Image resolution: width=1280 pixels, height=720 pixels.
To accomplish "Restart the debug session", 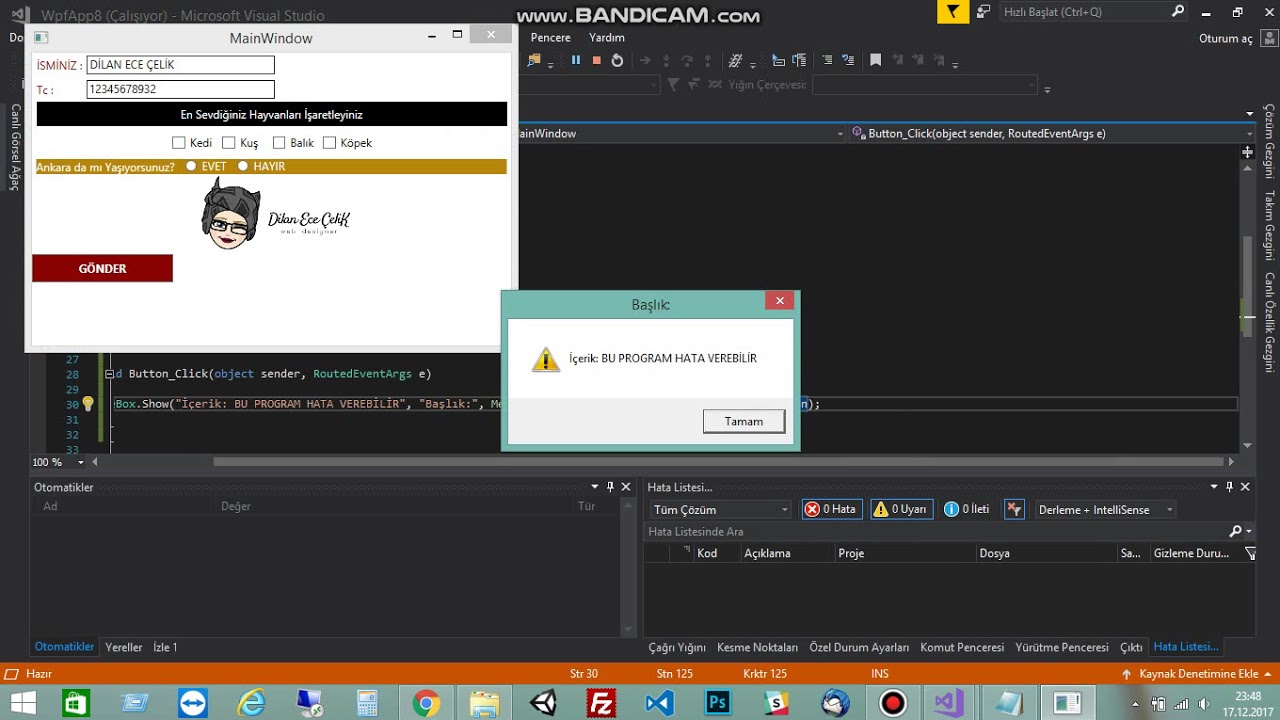I will [617, 60].
